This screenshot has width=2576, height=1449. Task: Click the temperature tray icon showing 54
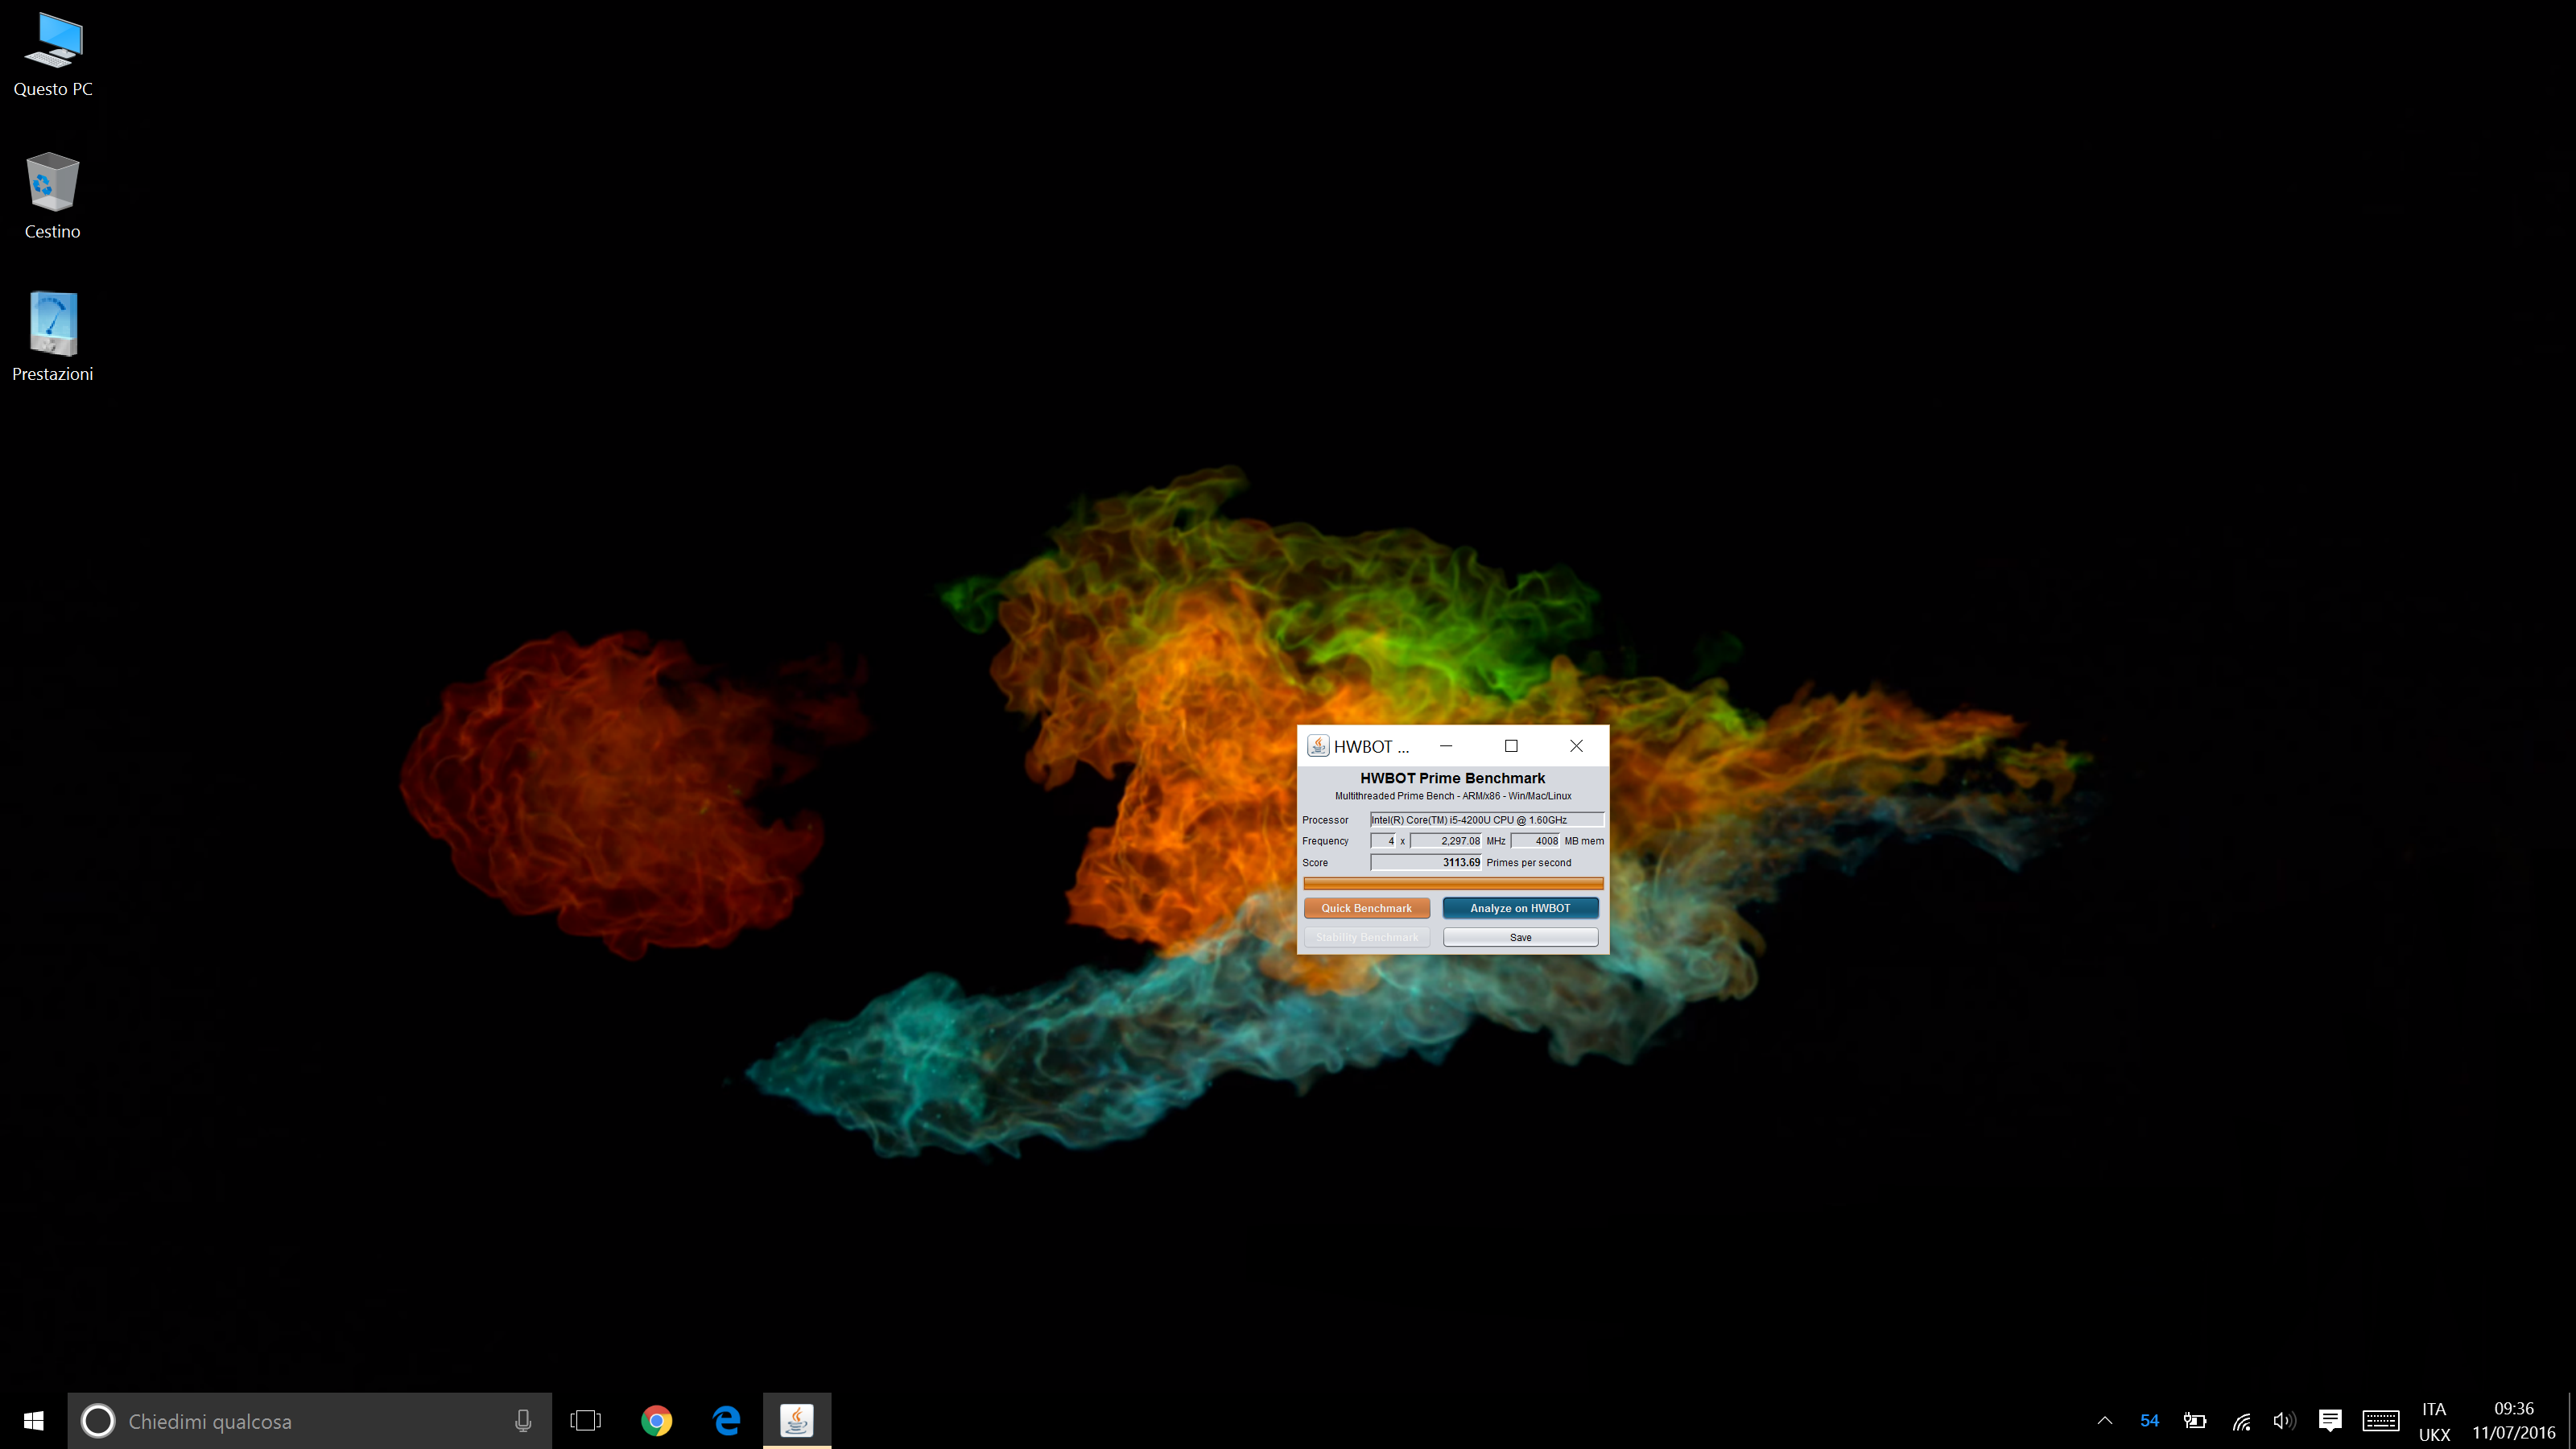coord(2149,1420)
